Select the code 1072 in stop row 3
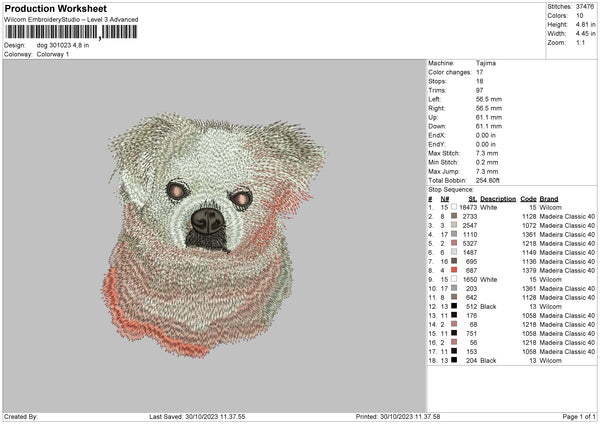 [529, 225]
